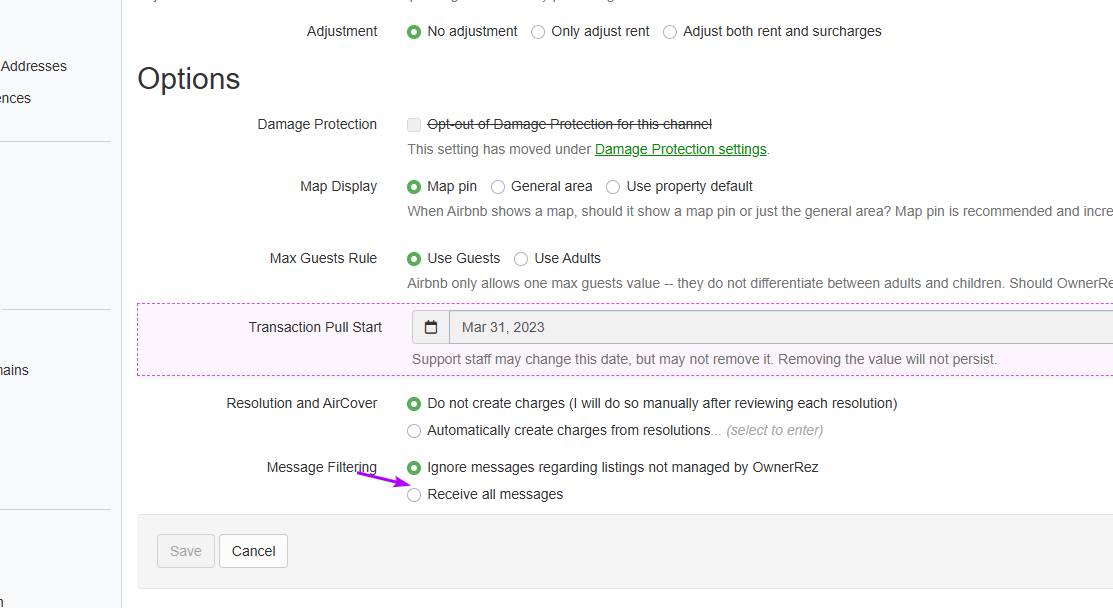Choose Automatically create charges from resolutions

pos(414,431)
